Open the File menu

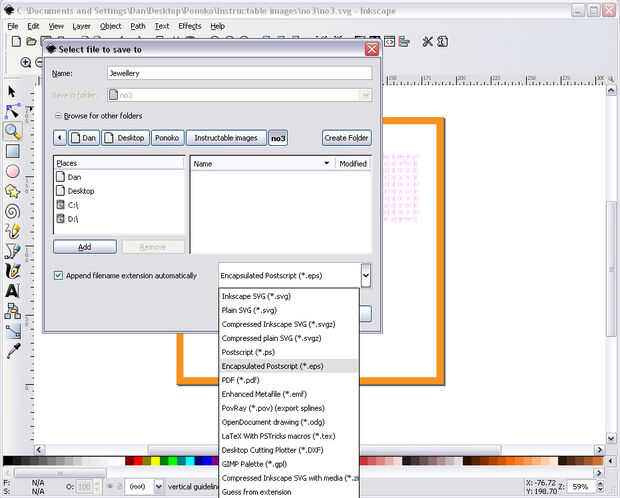click(x=13, y=26)
